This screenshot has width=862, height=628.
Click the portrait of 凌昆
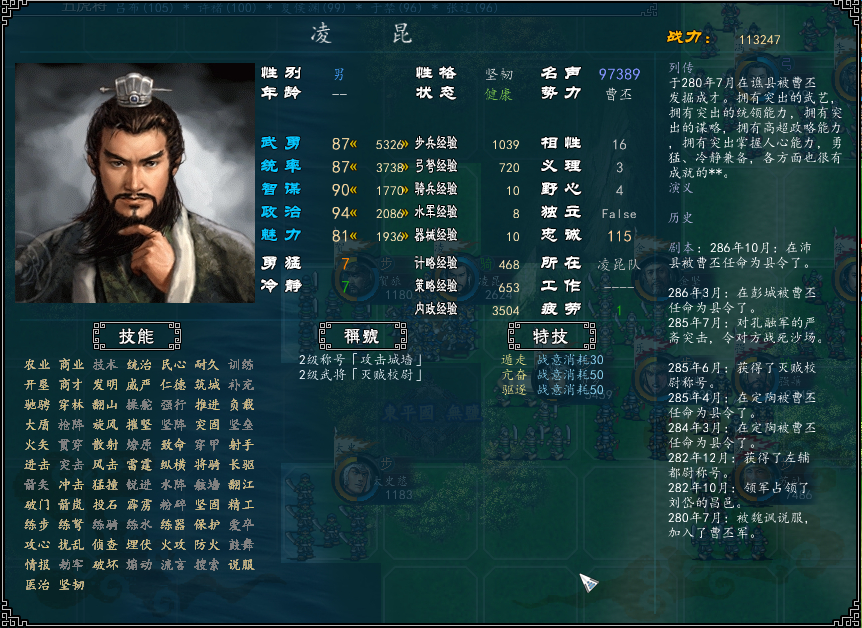tap(135, 183)
